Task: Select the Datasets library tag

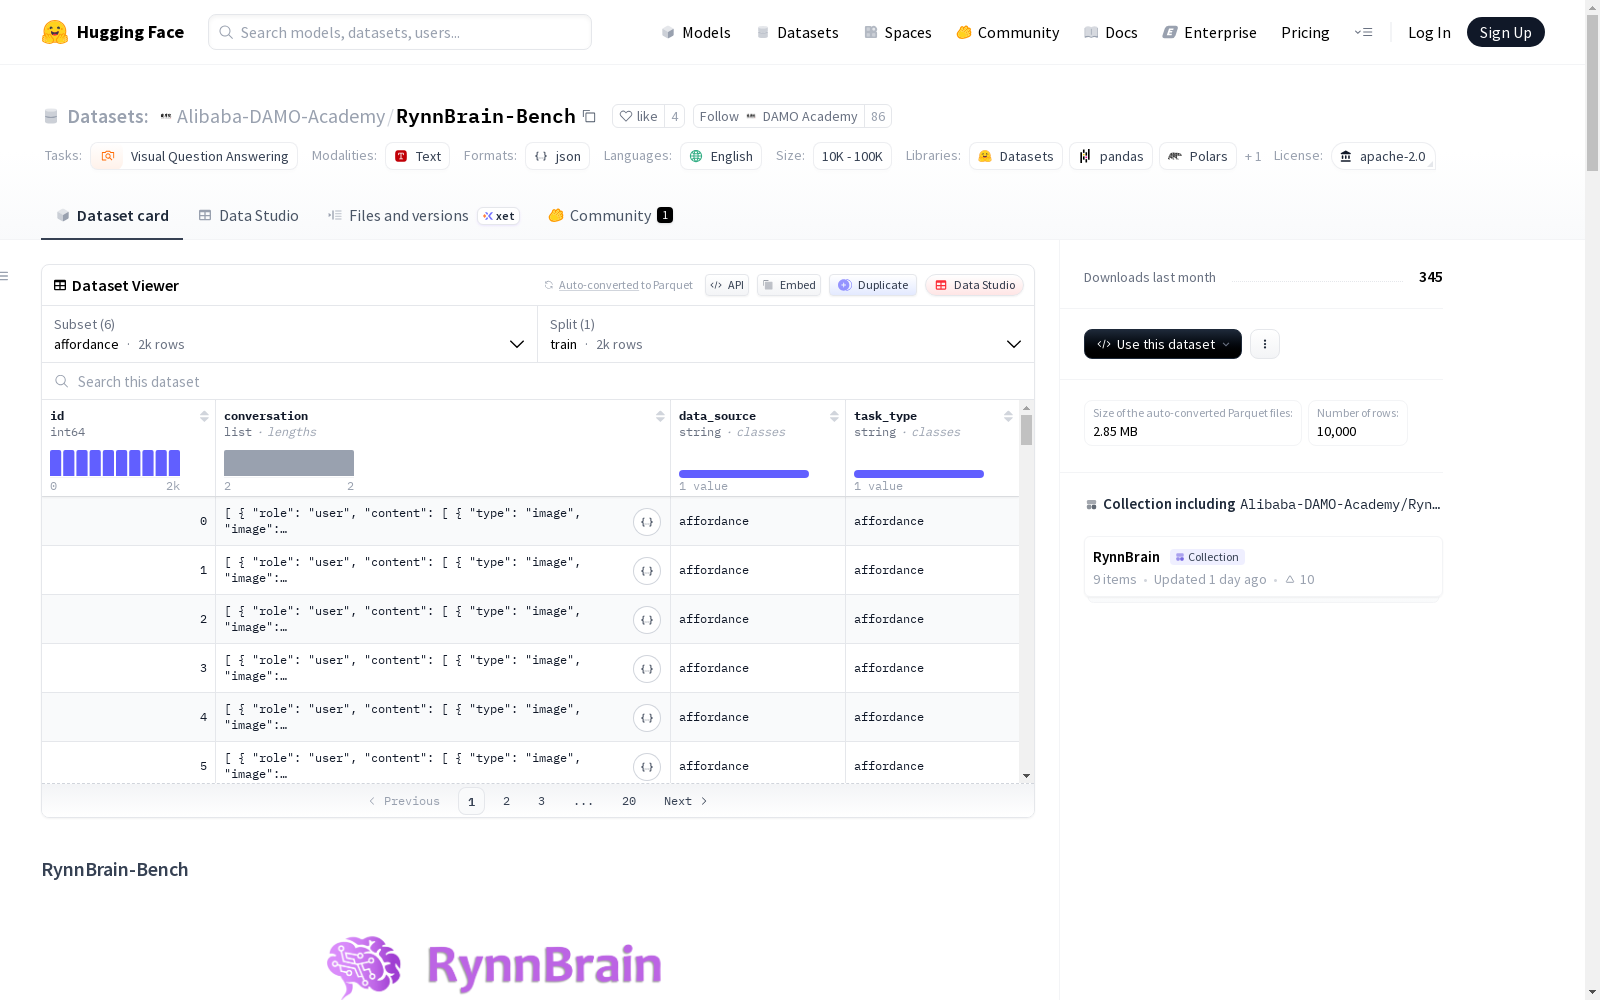Action: [1016, 156]
